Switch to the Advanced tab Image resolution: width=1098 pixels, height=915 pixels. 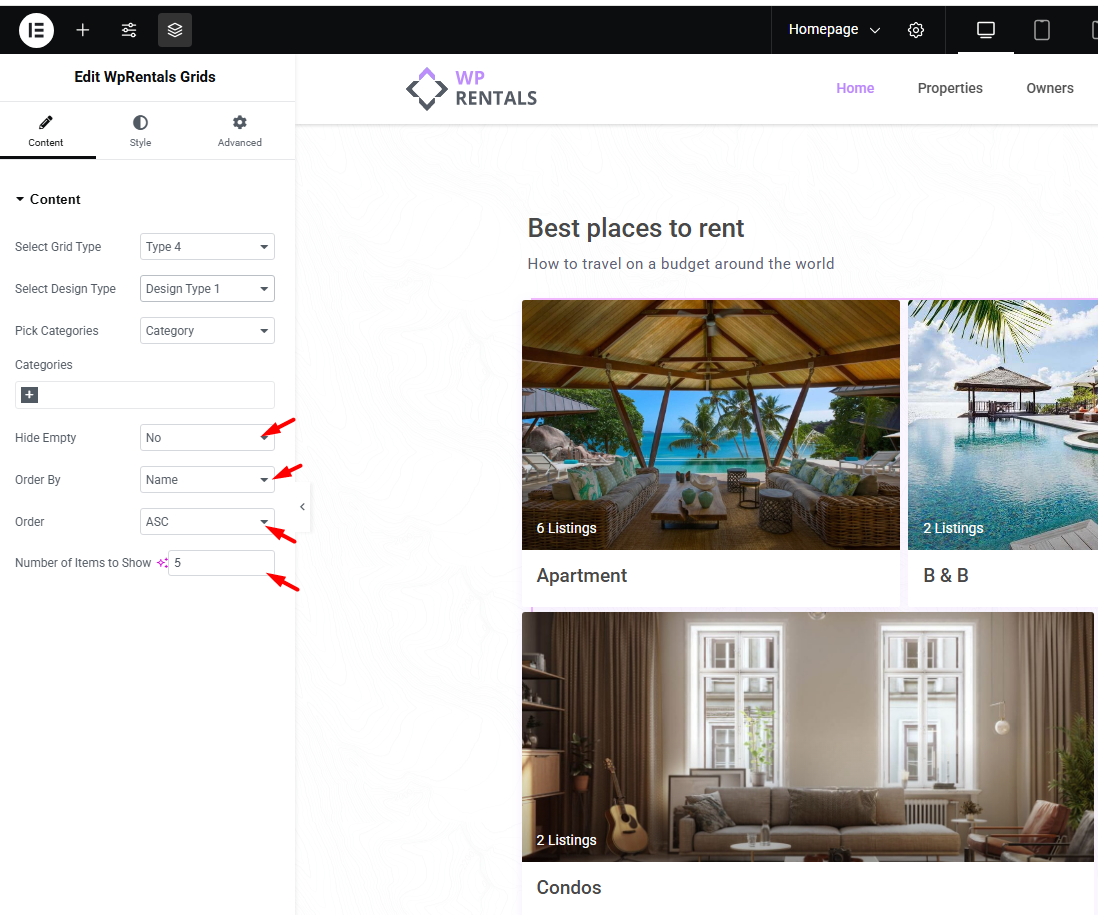point(239,131)
